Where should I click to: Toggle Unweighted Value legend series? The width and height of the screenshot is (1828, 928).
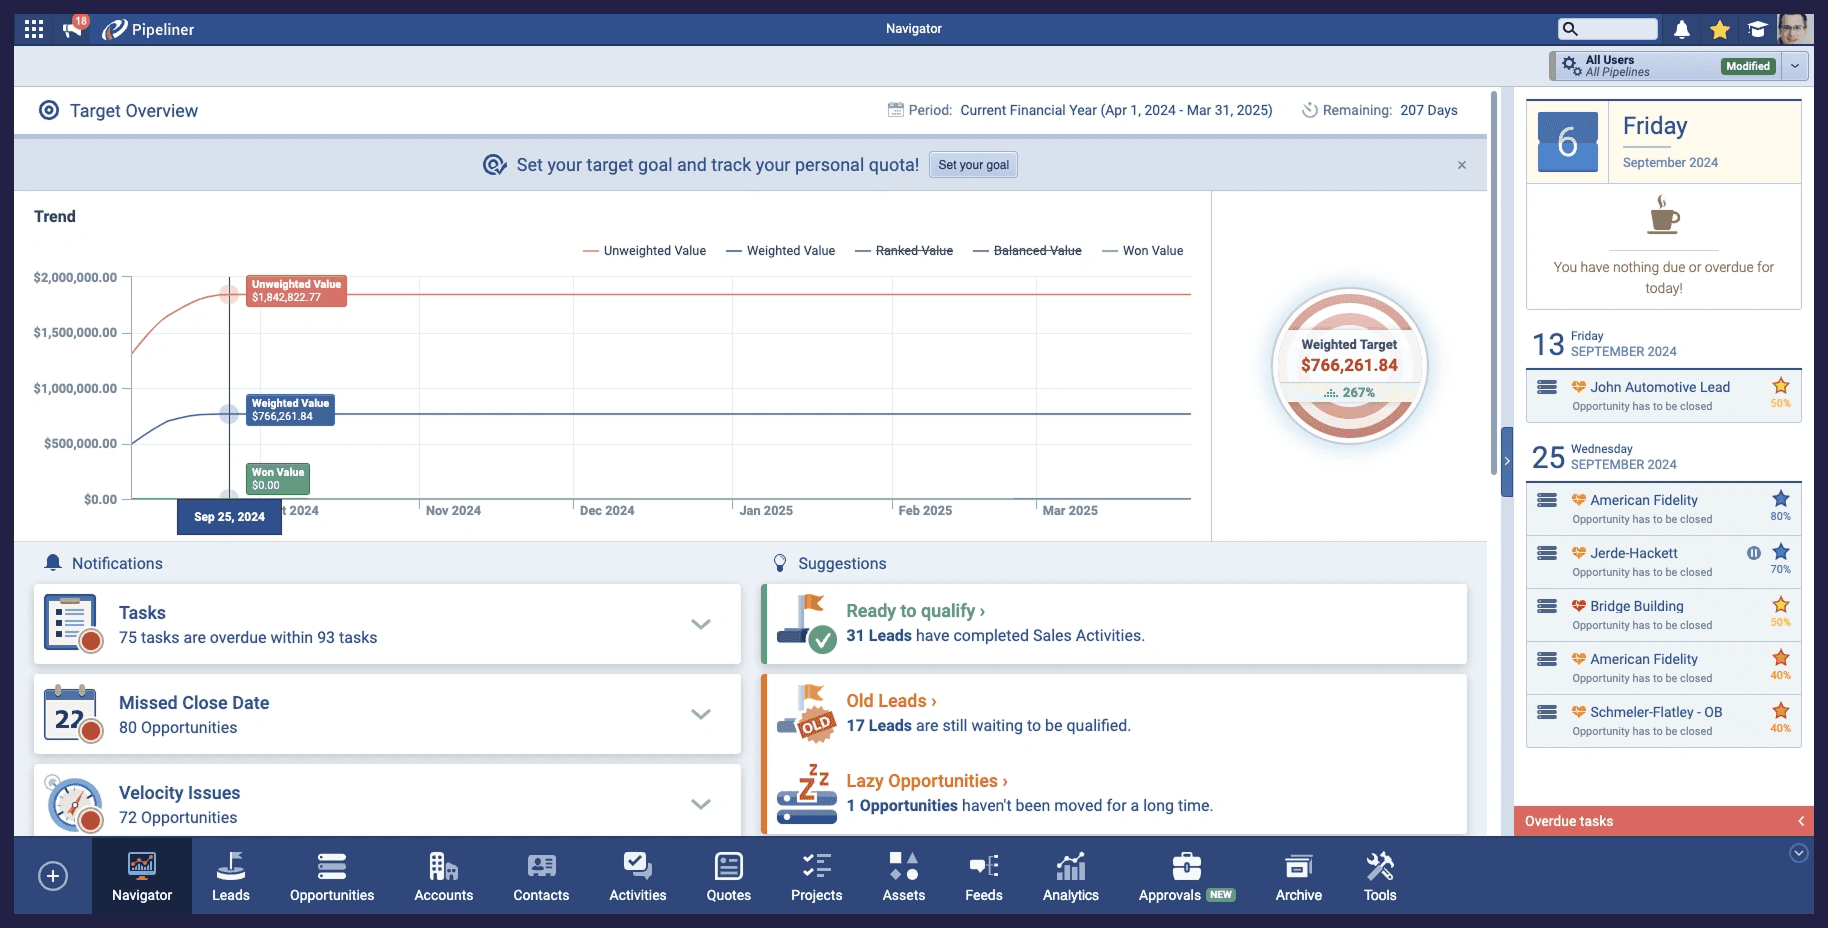click(x=645, y=251)
